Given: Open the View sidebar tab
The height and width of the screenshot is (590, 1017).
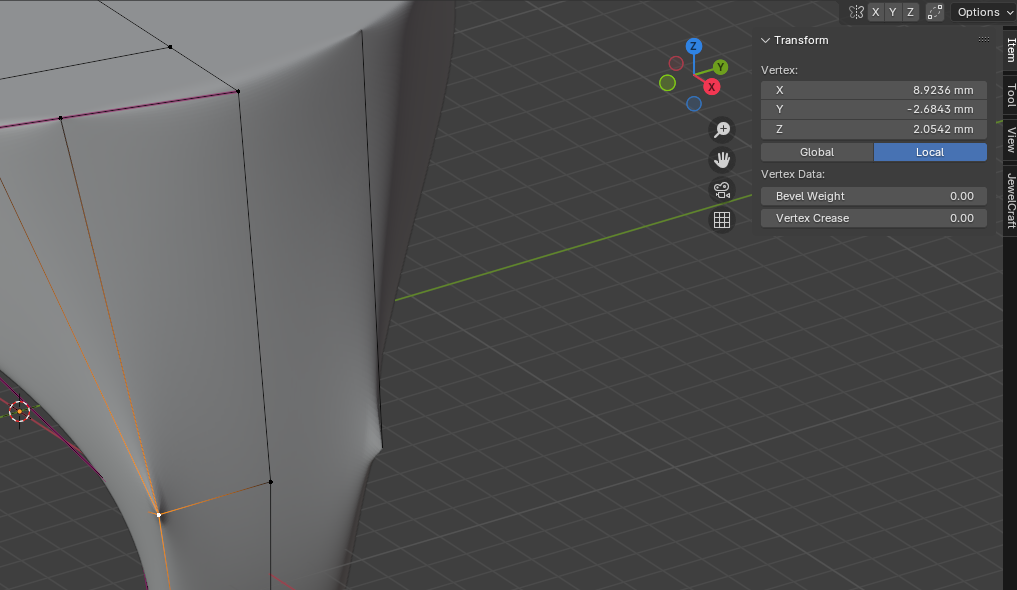Looking at the screenshot, I should (x=1010, y=139).
